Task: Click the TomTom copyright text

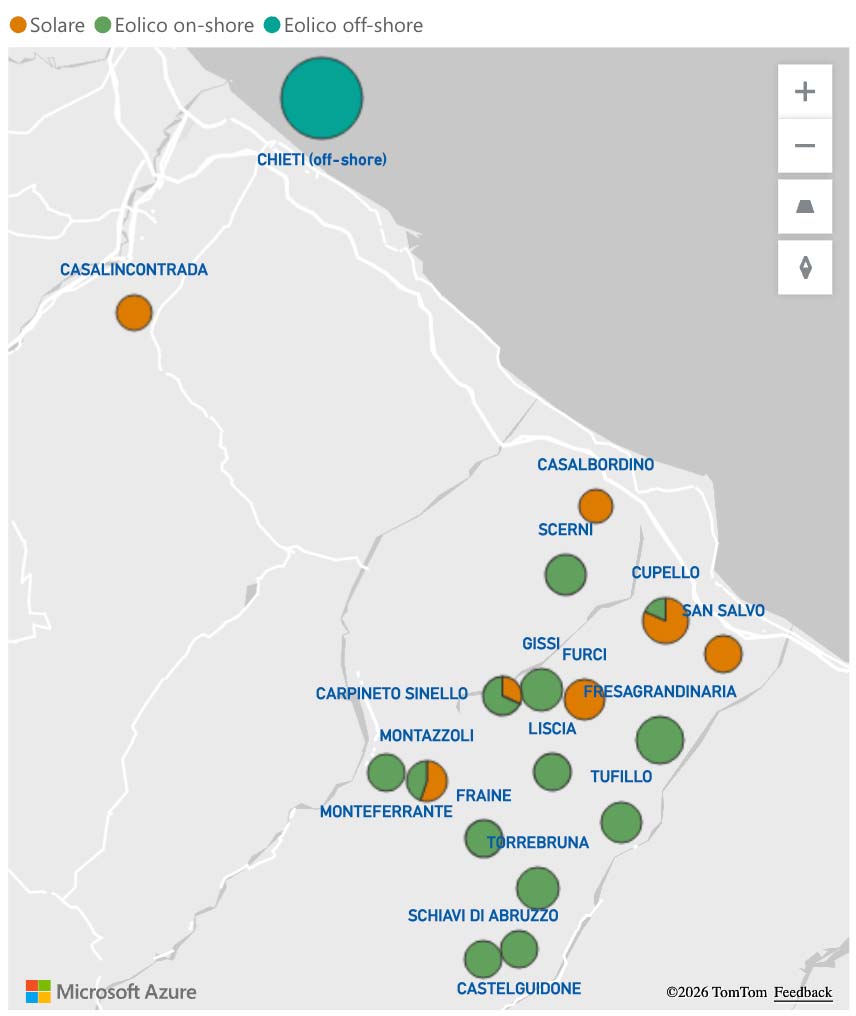Action: coord(716,992)
